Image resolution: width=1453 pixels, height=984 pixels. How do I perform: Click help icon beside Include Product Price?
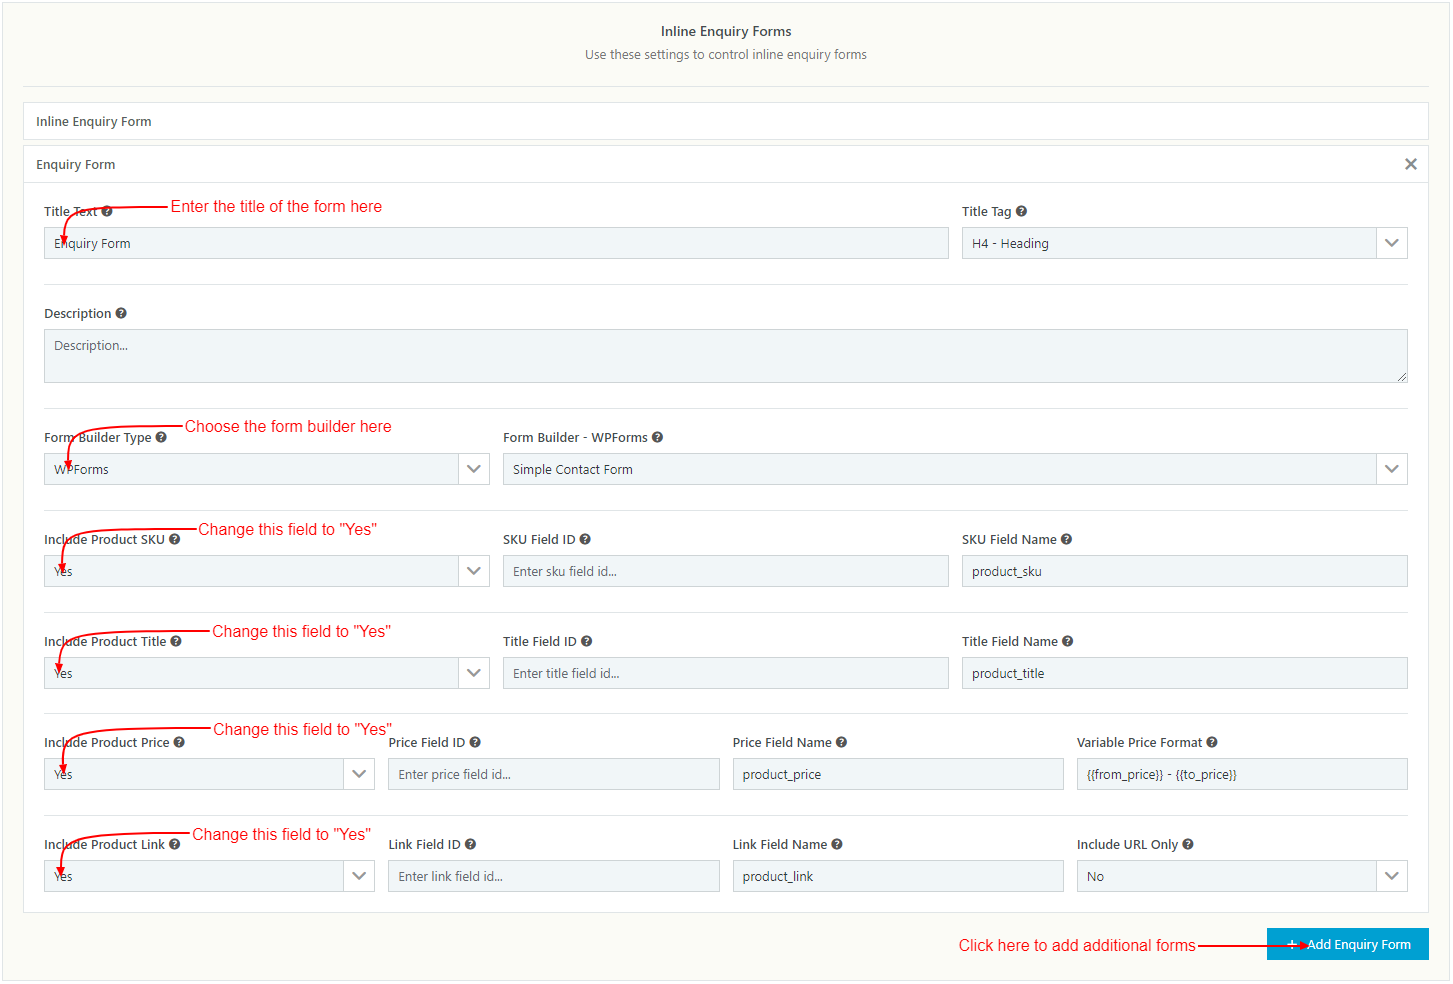coord(179,743)
